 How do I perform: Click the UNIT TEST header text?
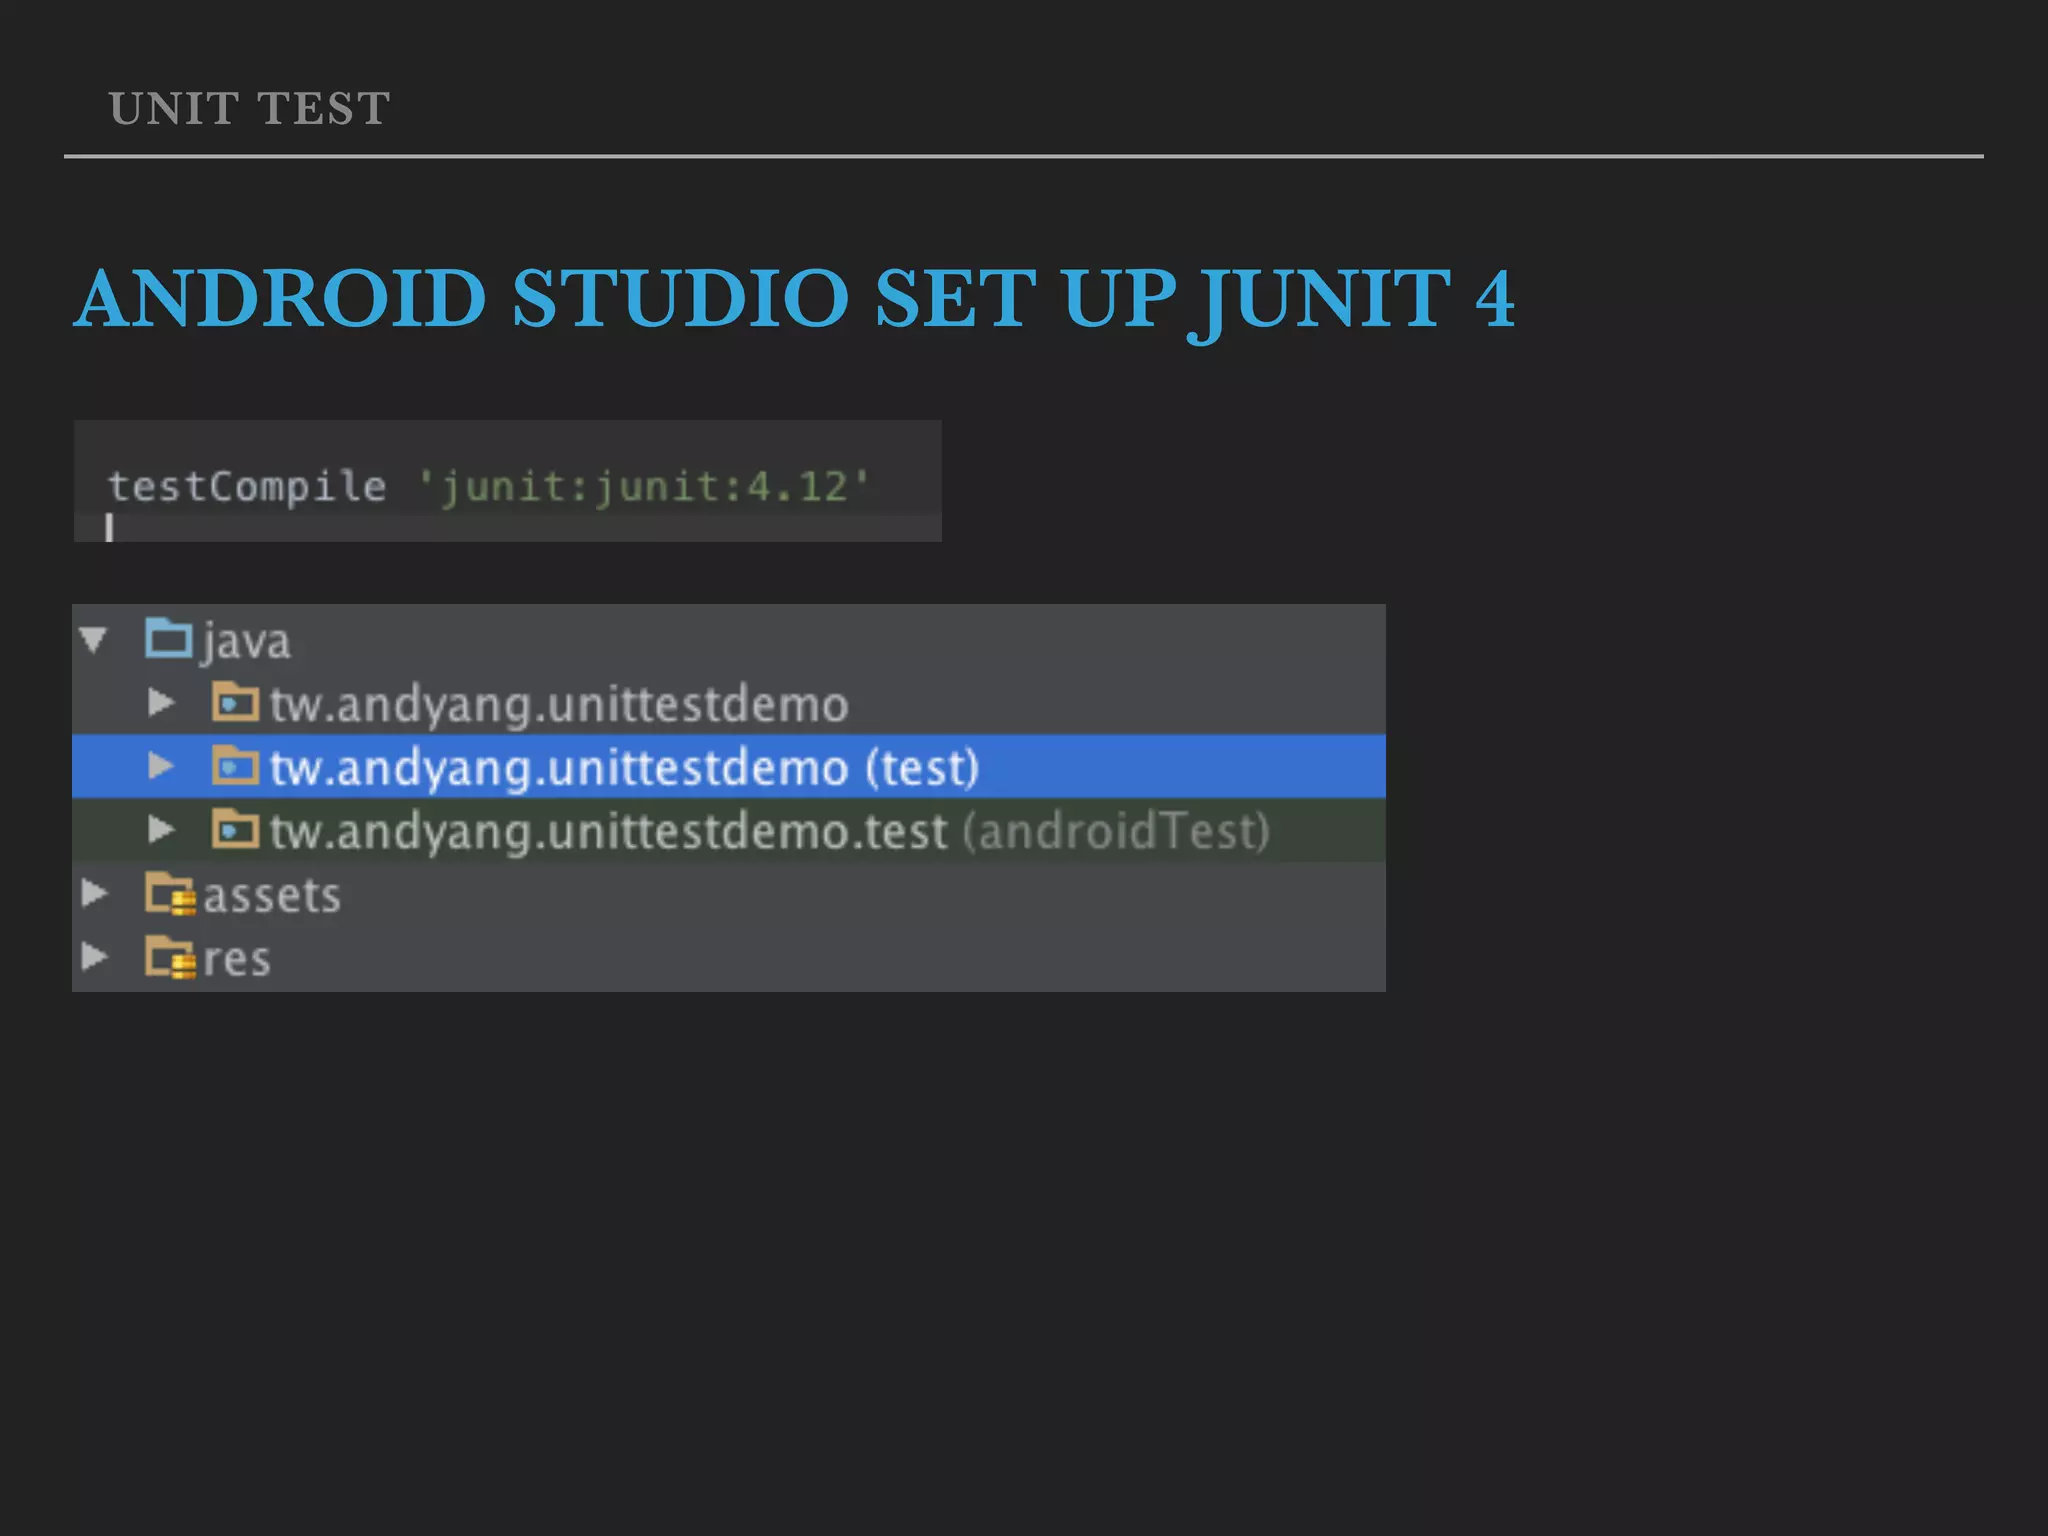pyautogui.click(x=249, y=108)
